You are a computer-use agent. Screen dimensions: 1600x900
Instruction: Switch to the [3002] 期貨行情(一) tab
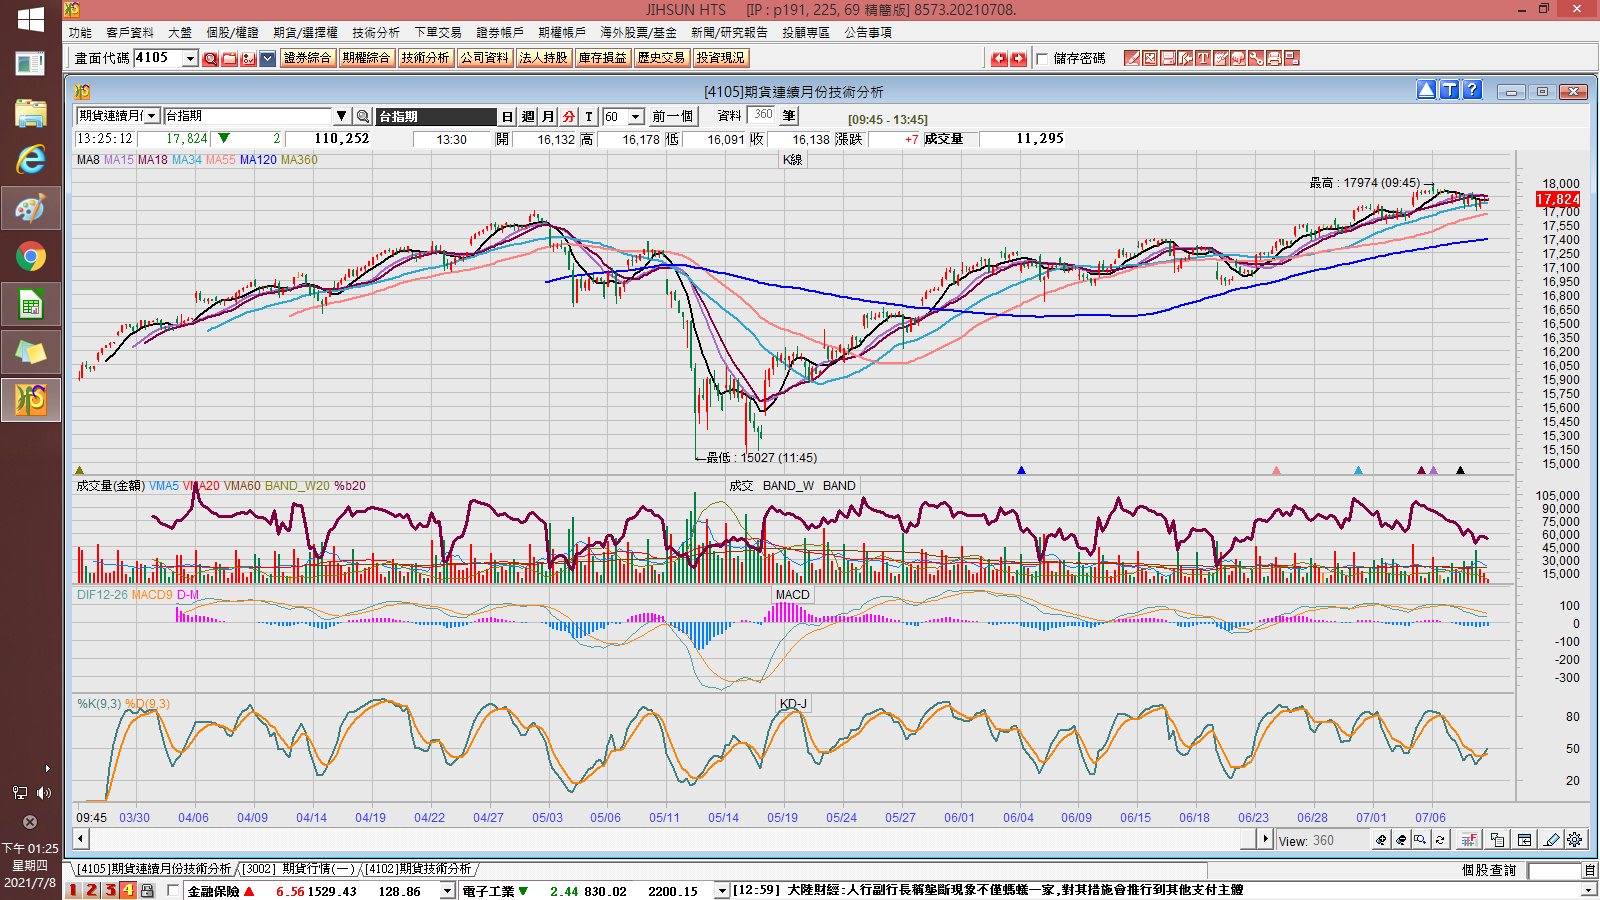click(x=298, y=869)
